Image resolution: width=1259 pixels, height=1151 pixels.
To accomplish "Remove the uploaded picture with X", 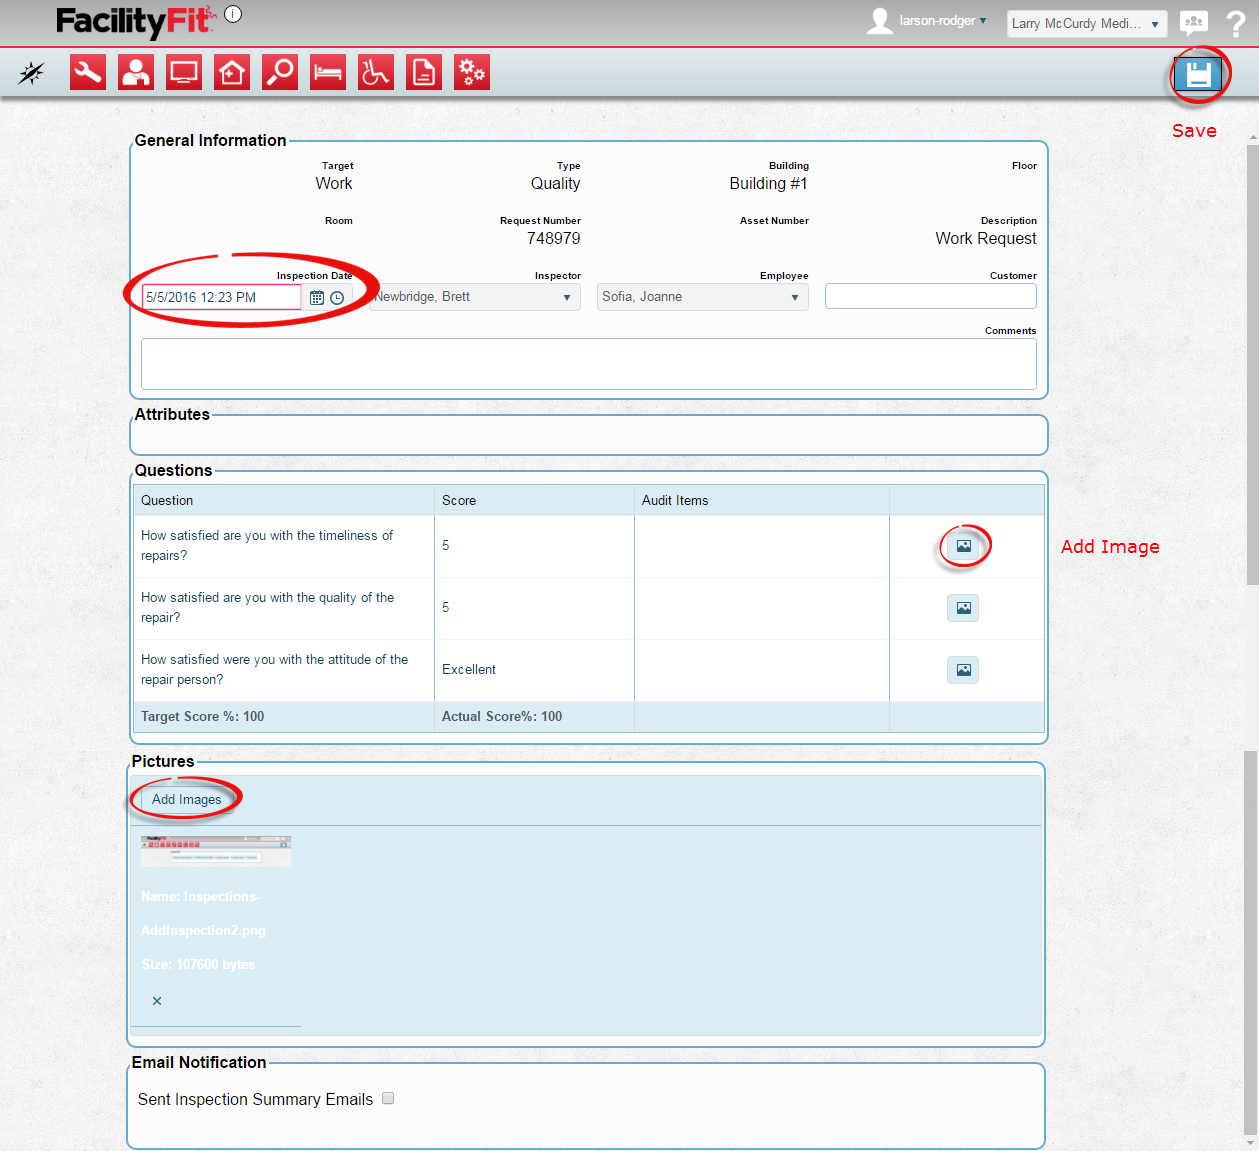I will pos(157,1001).
